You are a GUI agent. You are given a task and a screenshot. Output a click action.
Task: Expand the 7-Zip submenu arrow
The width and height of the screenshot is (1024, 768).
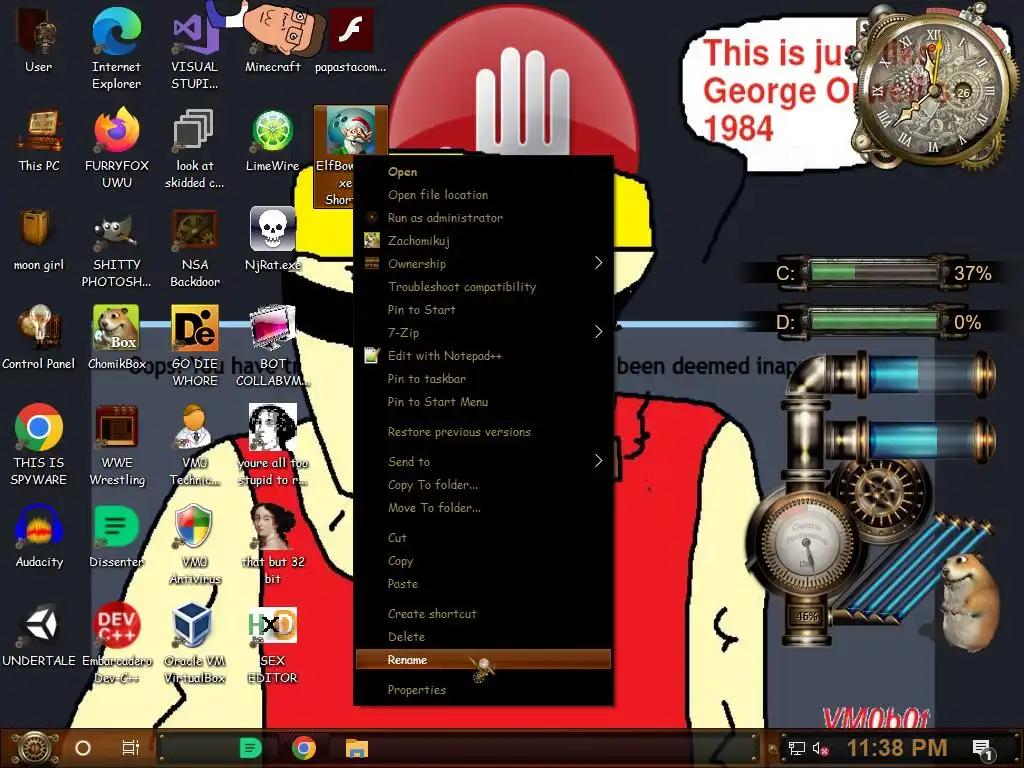(598, 332)
